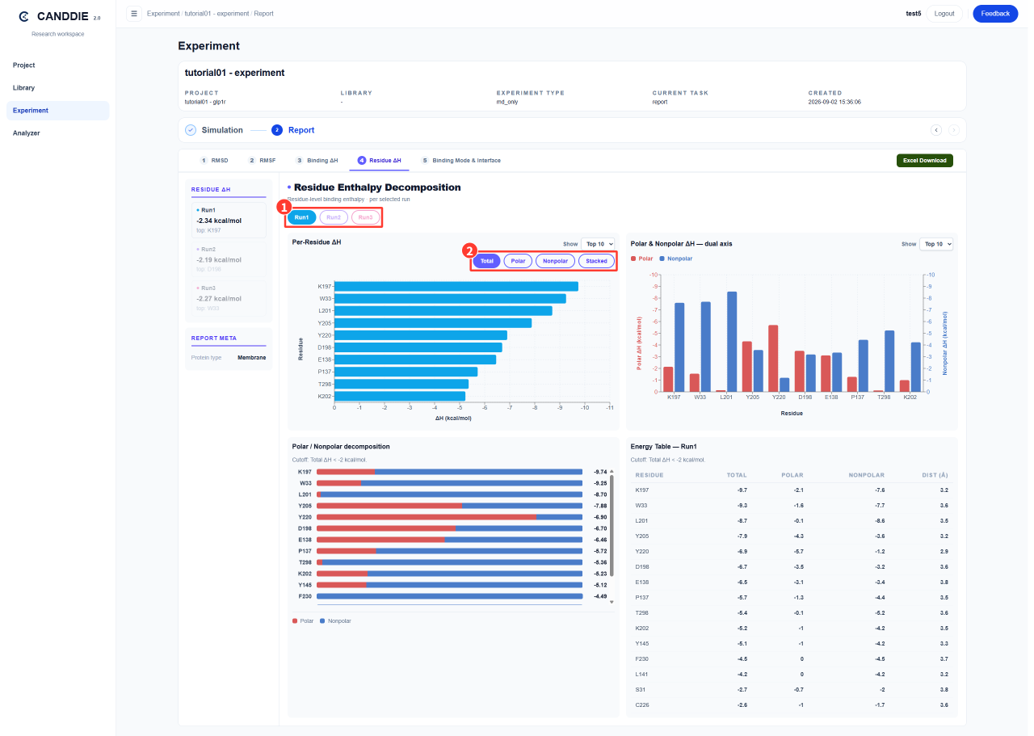Click the Polar legend marker below decomposition chart

[x=295, y=621]
